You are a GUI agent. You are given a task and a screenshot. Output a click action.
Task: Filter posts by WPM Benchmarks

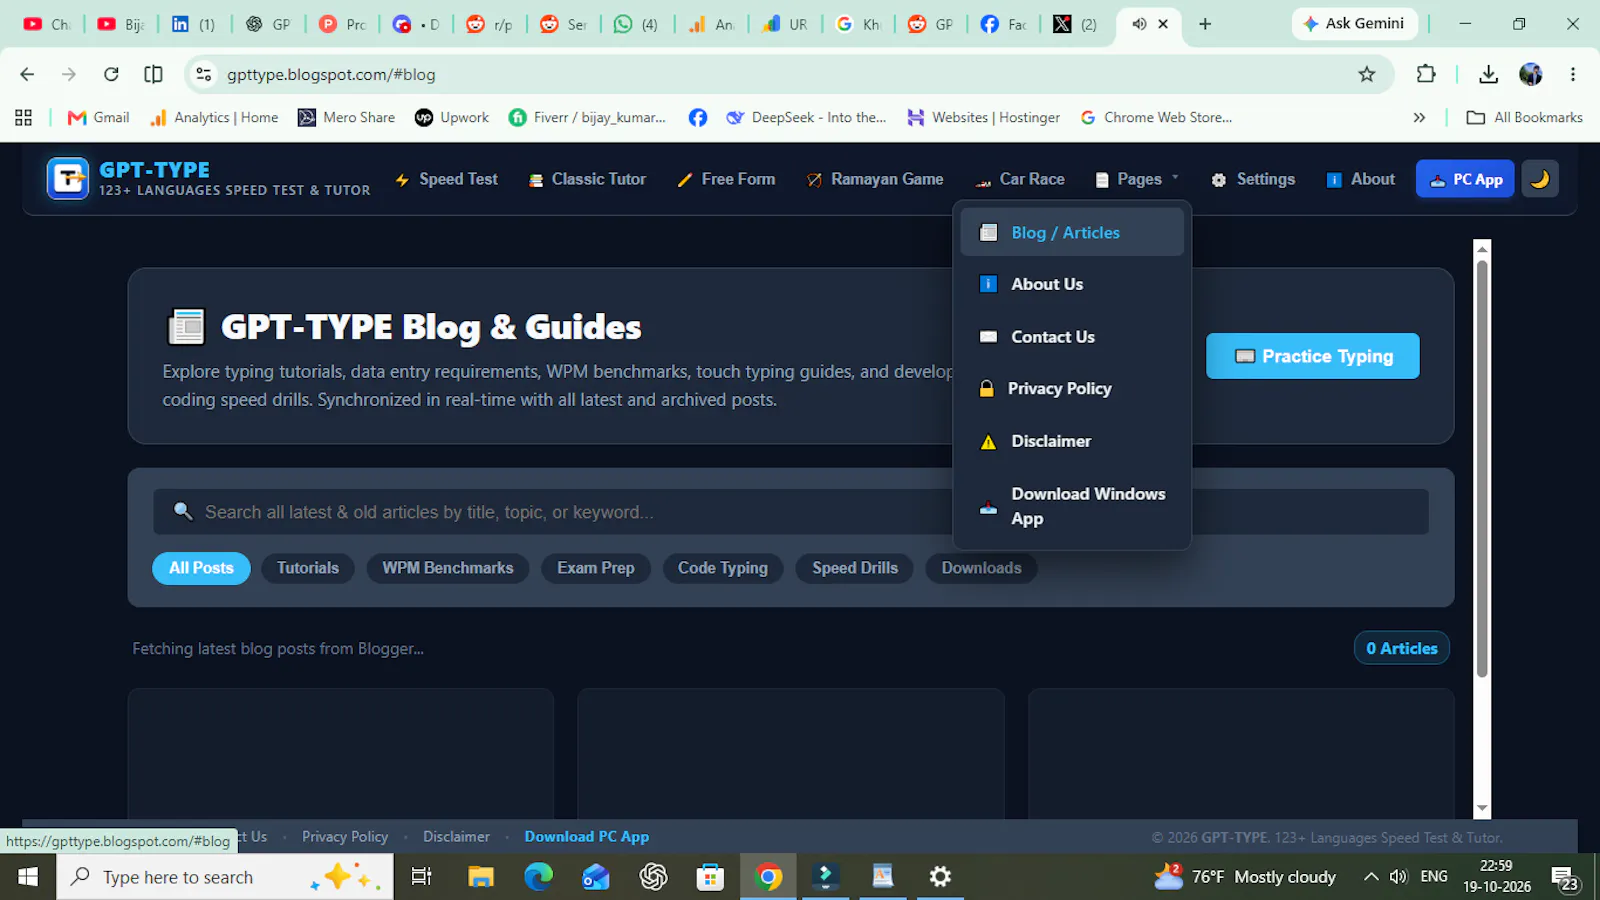point(448,568)
